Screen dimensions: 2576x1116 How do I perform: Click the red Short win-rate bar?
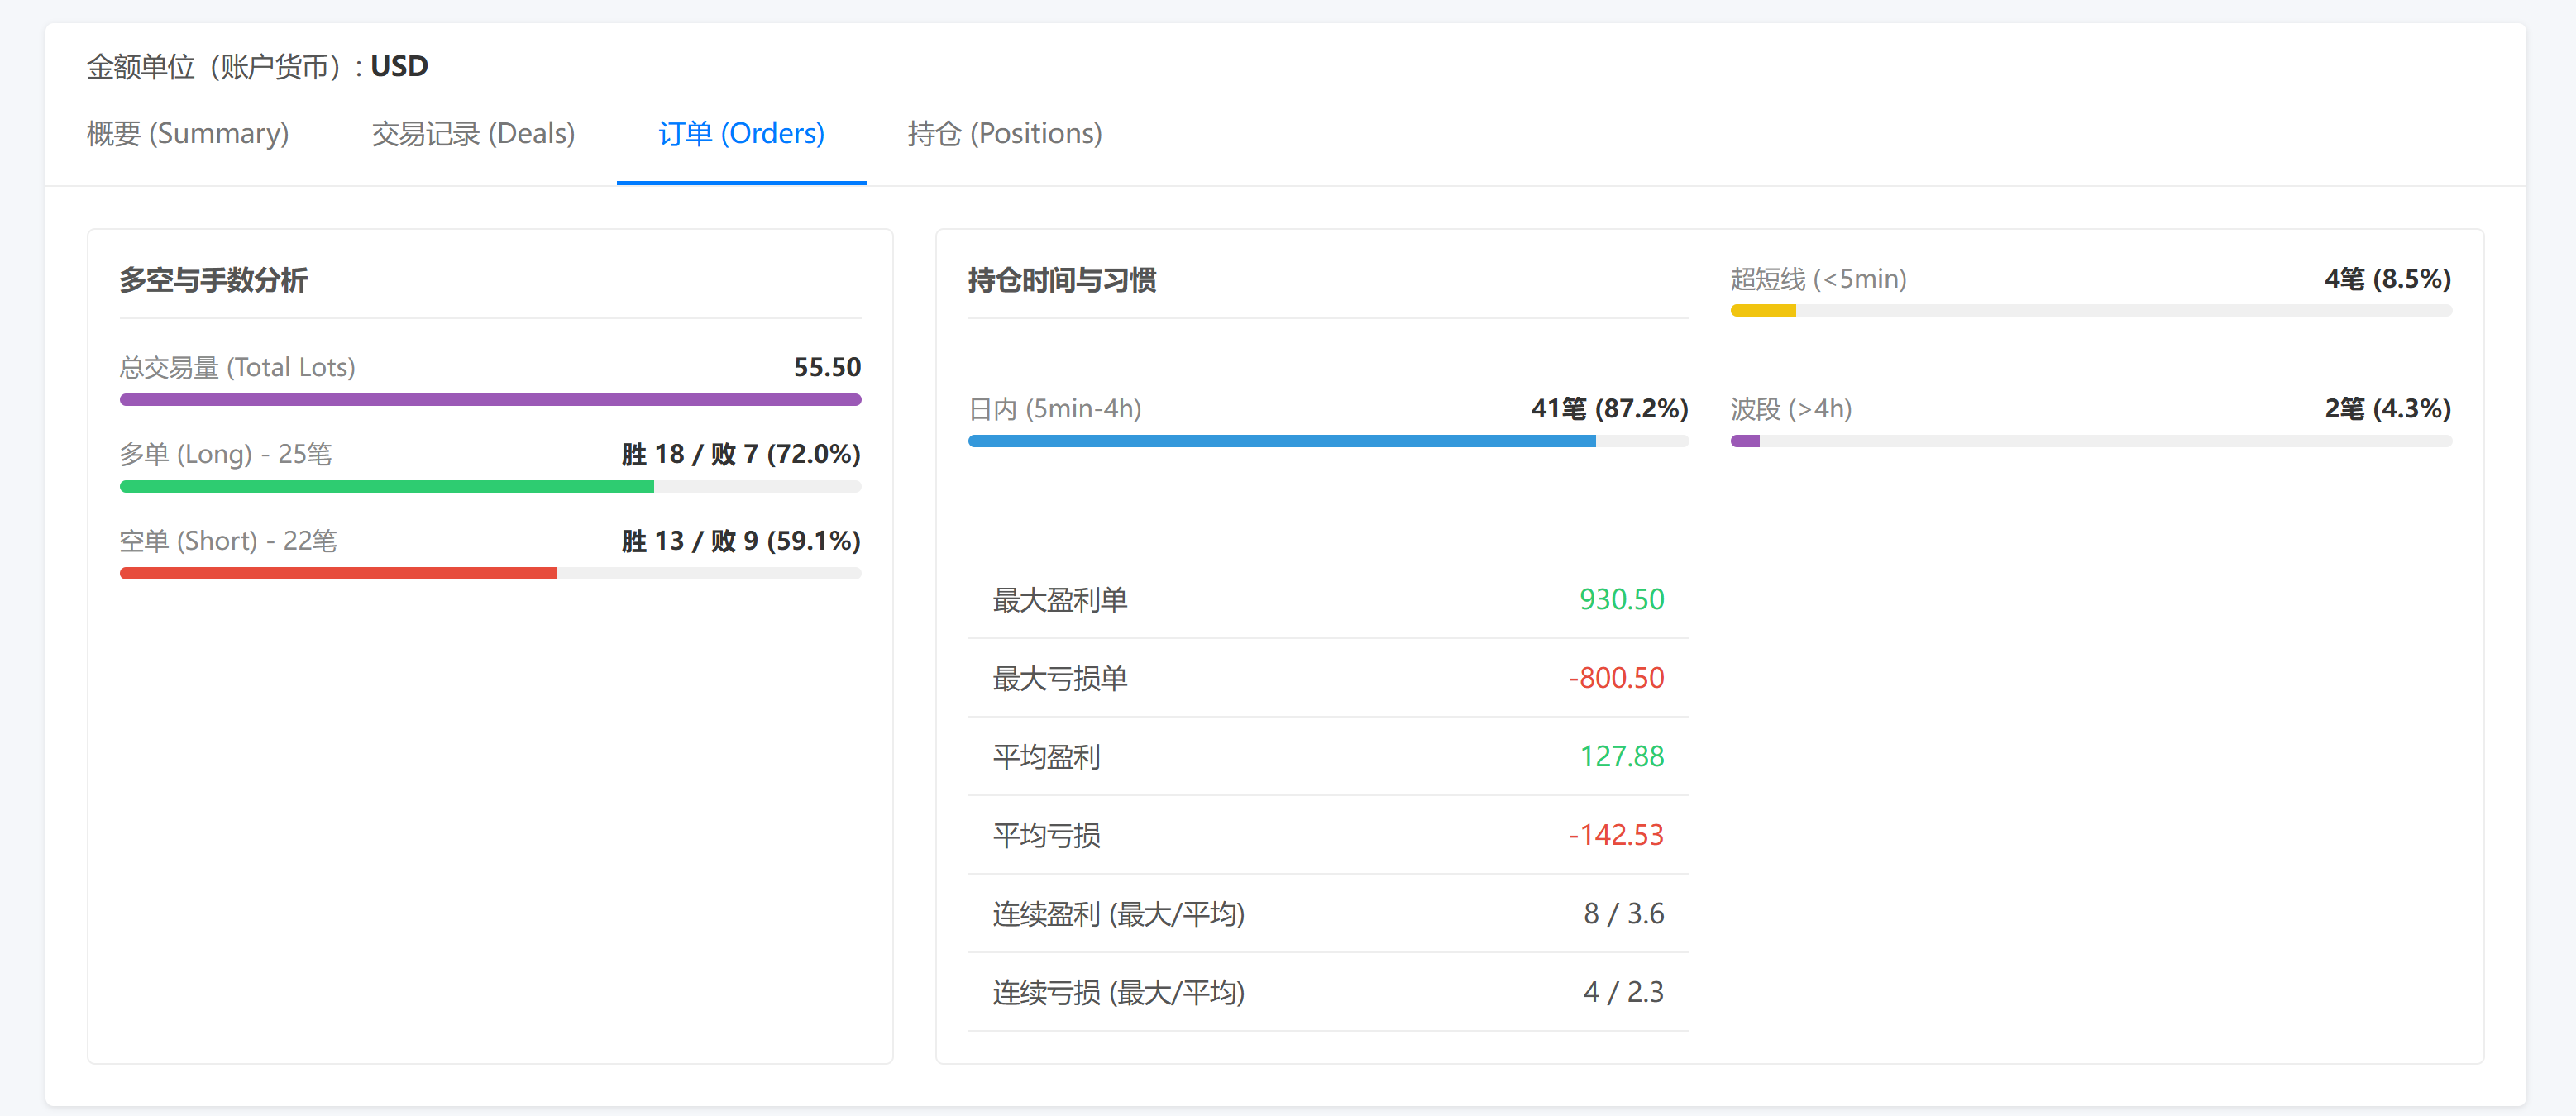(x=338, y=574)
